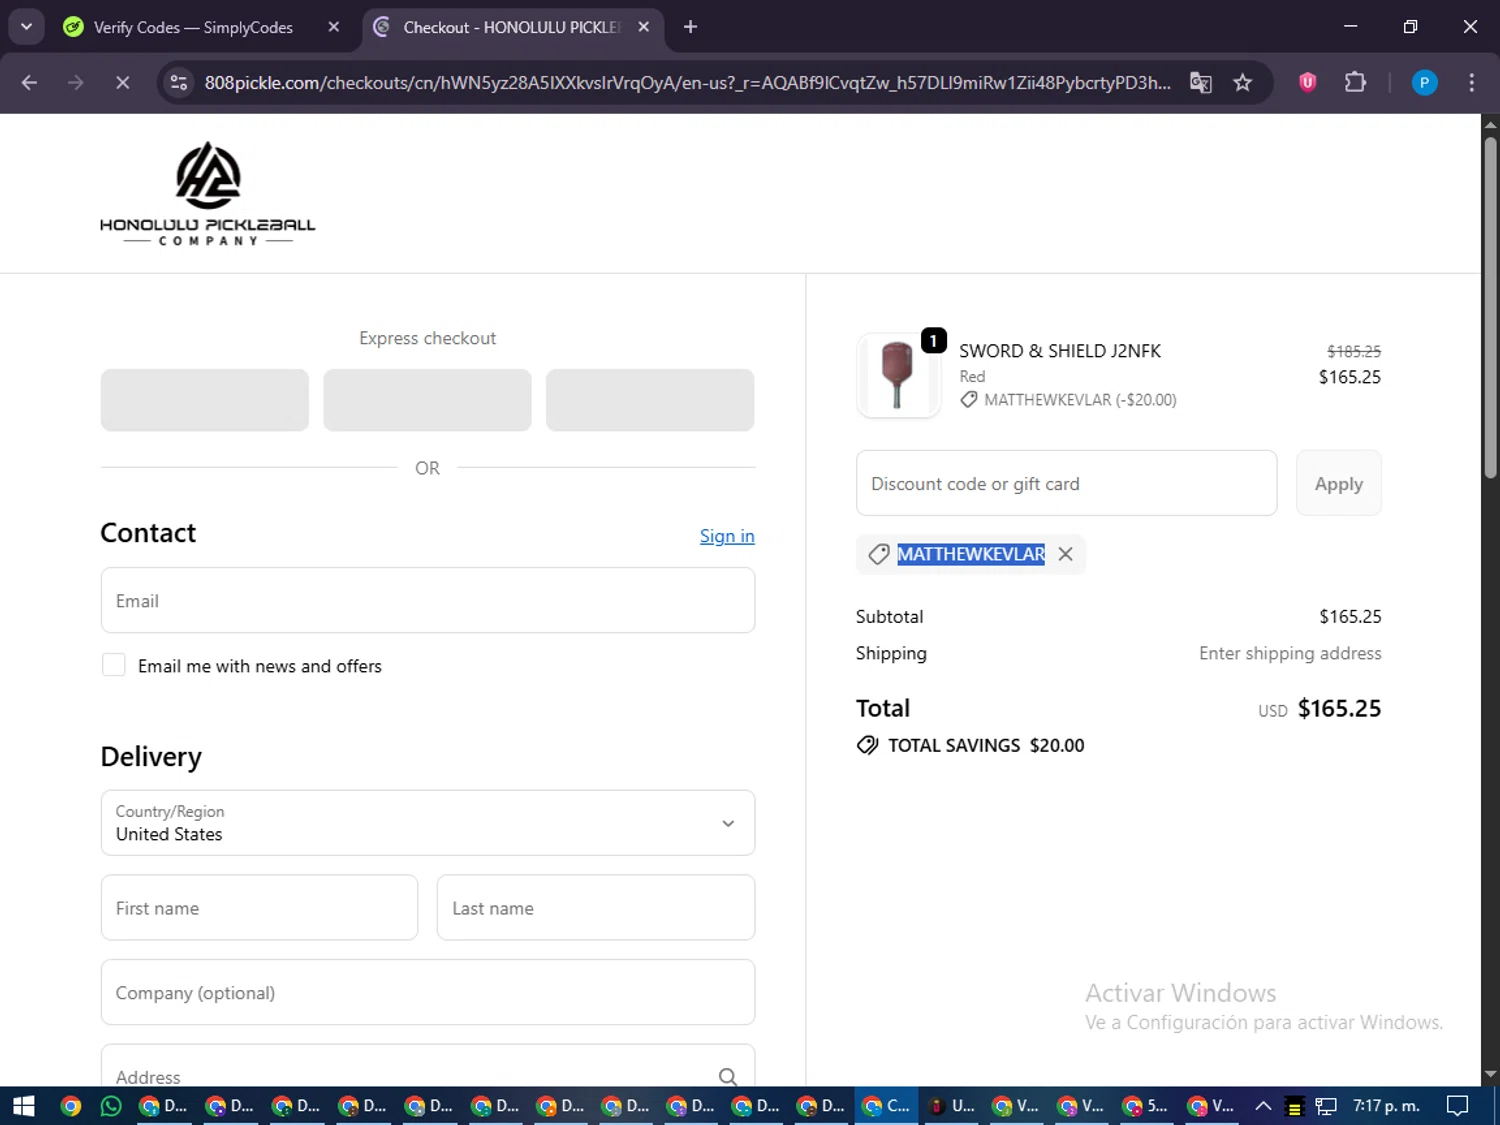Focus the Company (optional) field
The width and height of the screenshot is (1500, 1125).
tap(428, 992)
